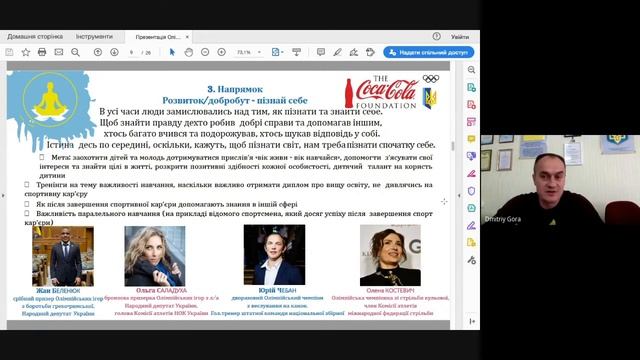Click the page number input field
This screenshot has width=640, height=360.
[x=132, y=53]
